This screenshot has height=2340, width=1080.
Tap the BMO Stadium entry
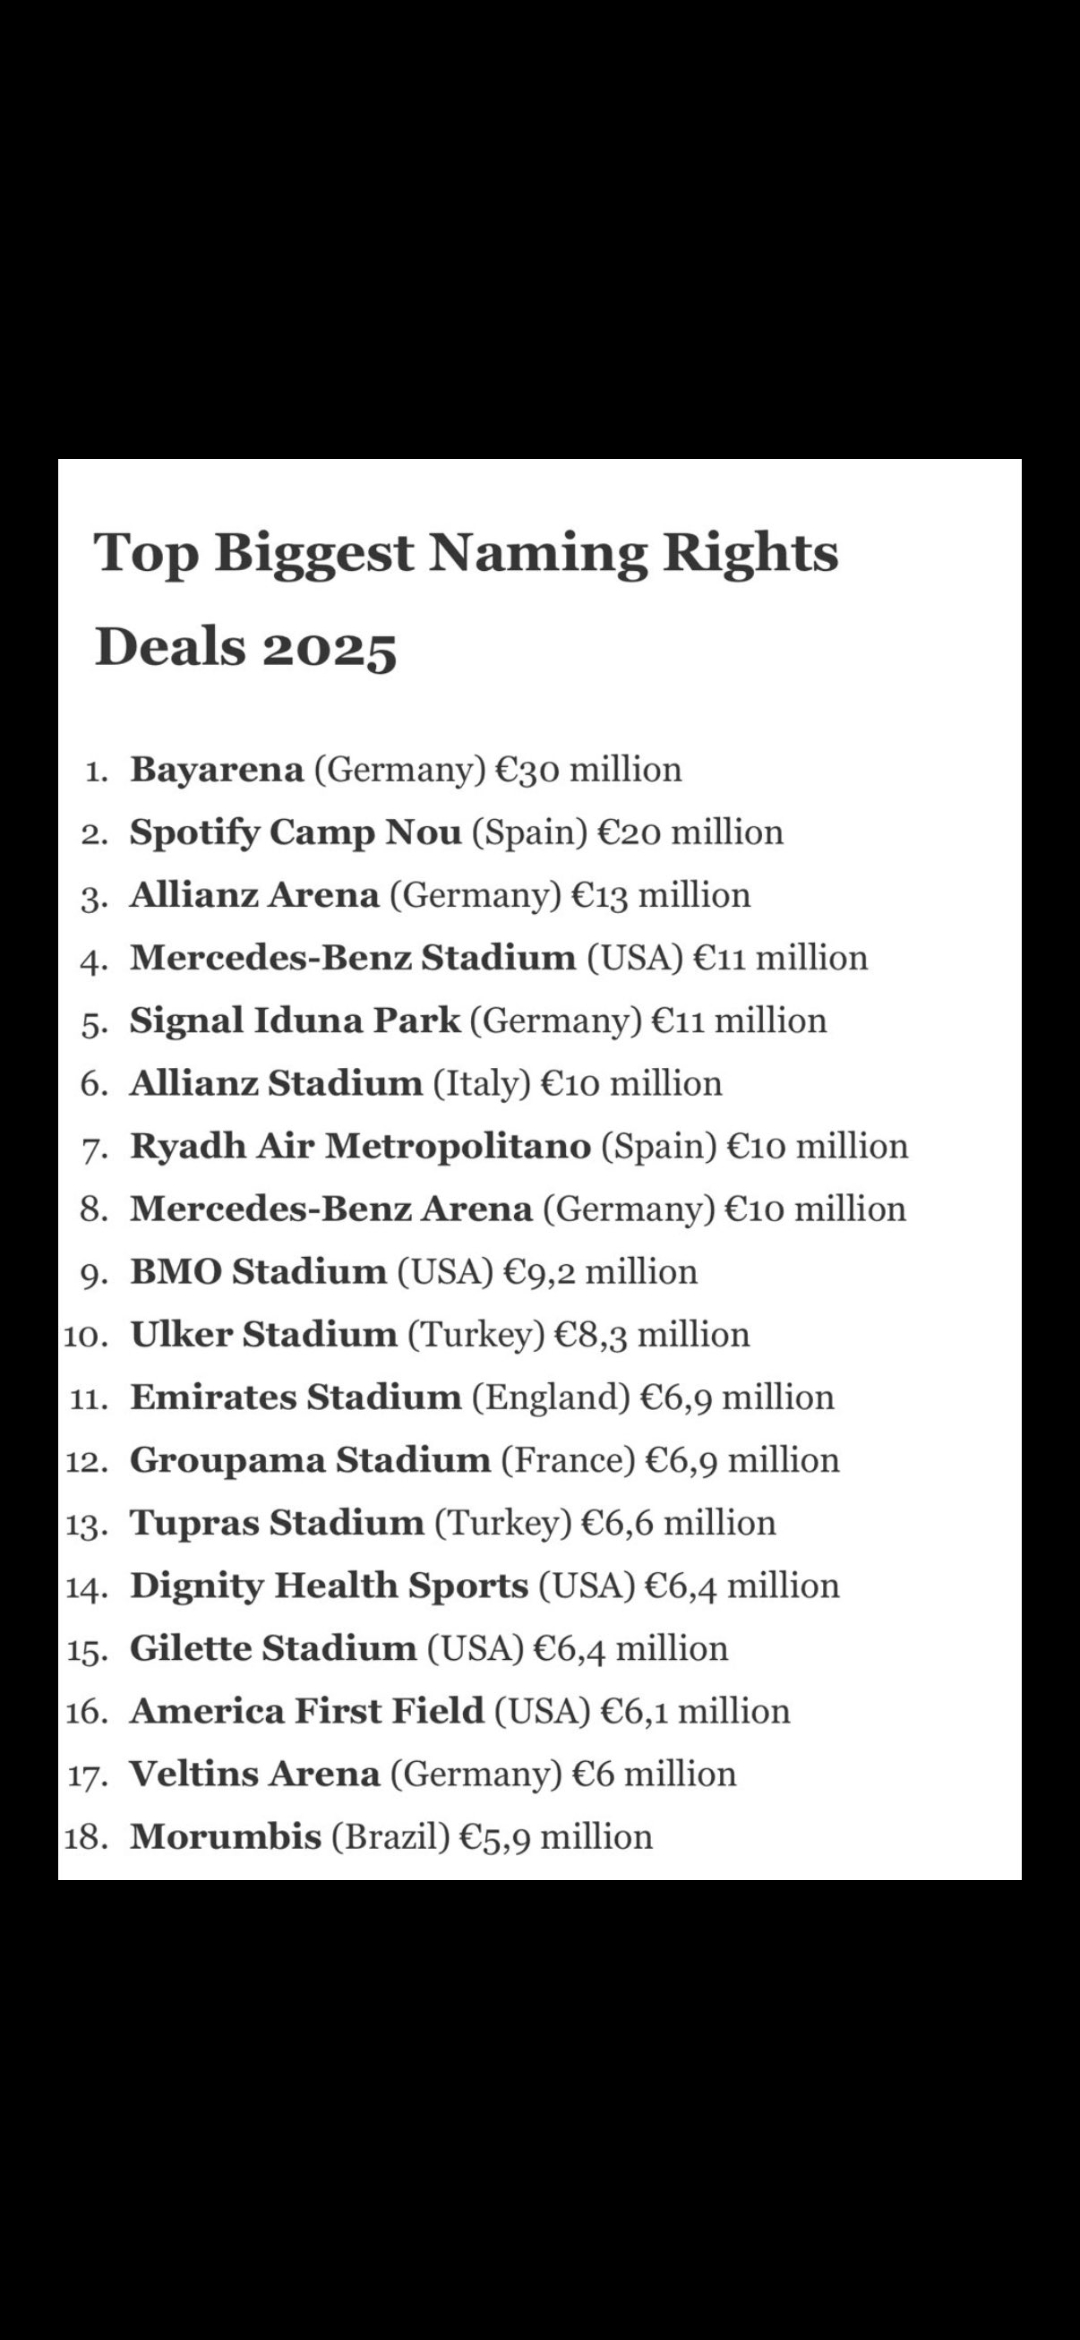[x=258, y=1272]
